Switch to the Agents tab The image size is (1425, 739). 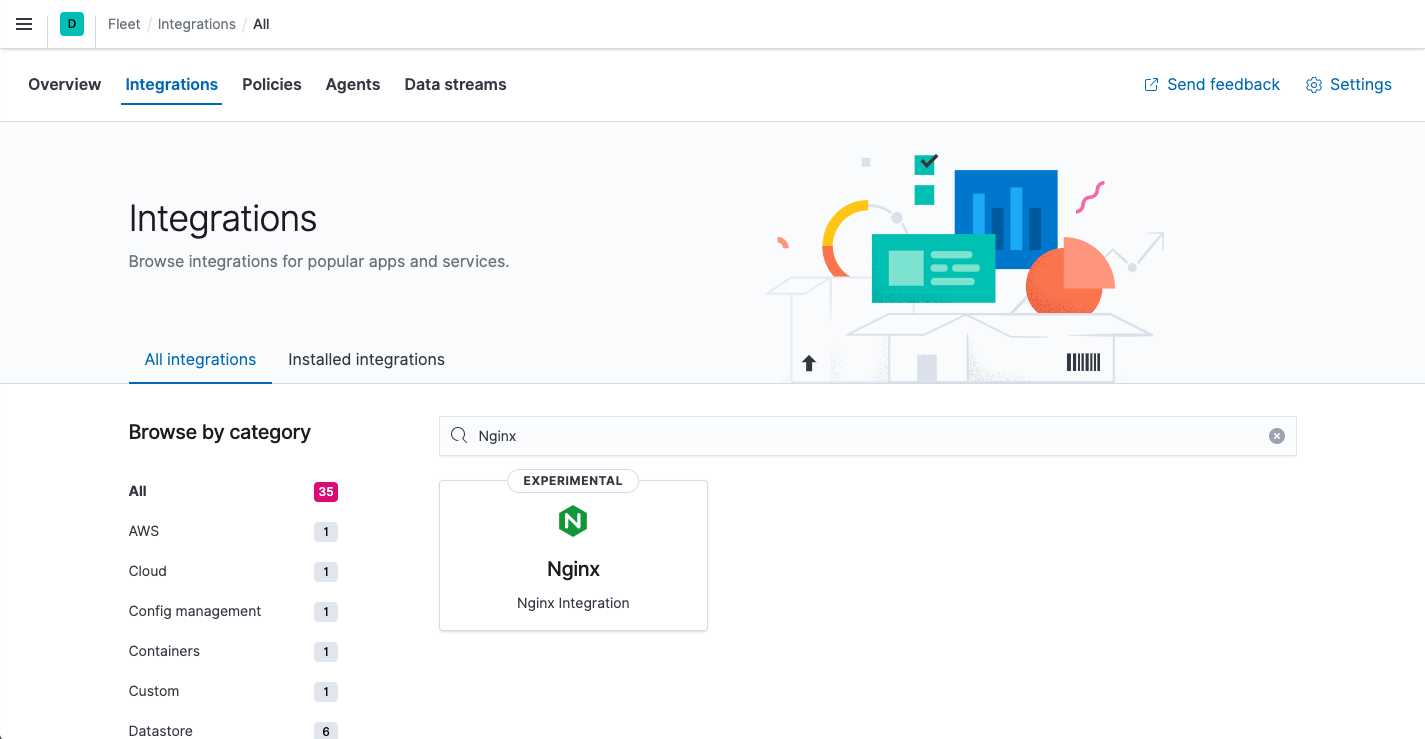pyautogui.click(x=352, y=84)
